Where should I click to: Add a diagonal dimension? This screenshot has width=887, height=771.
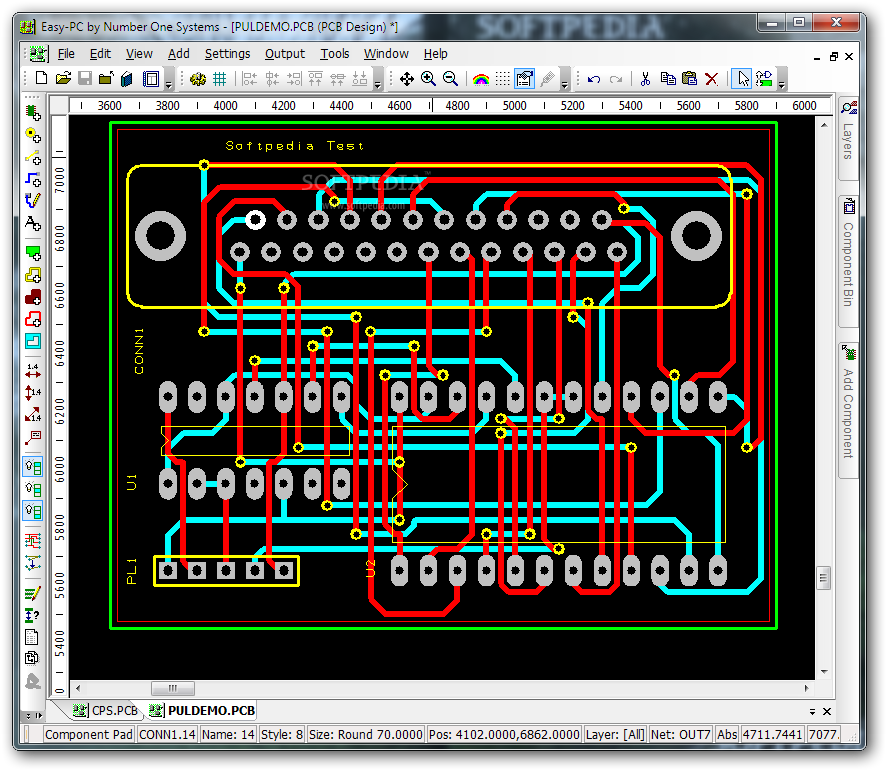click(x=33, y=415)
